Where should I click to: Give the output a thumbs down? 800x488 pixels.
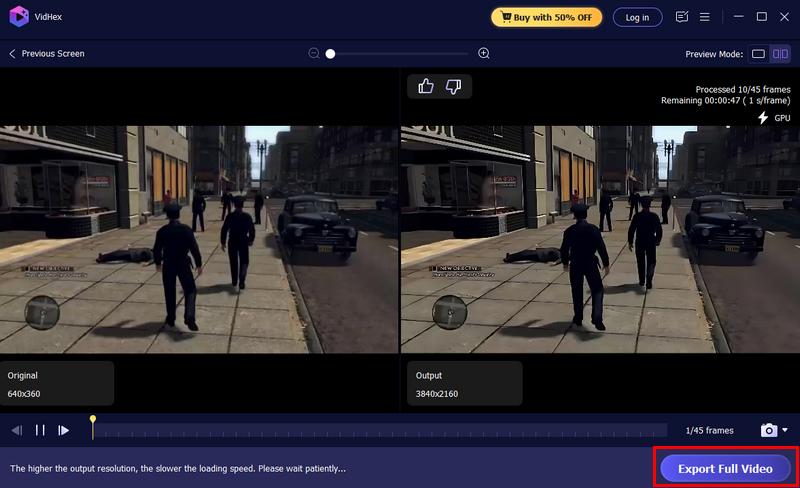coord(453,87)
